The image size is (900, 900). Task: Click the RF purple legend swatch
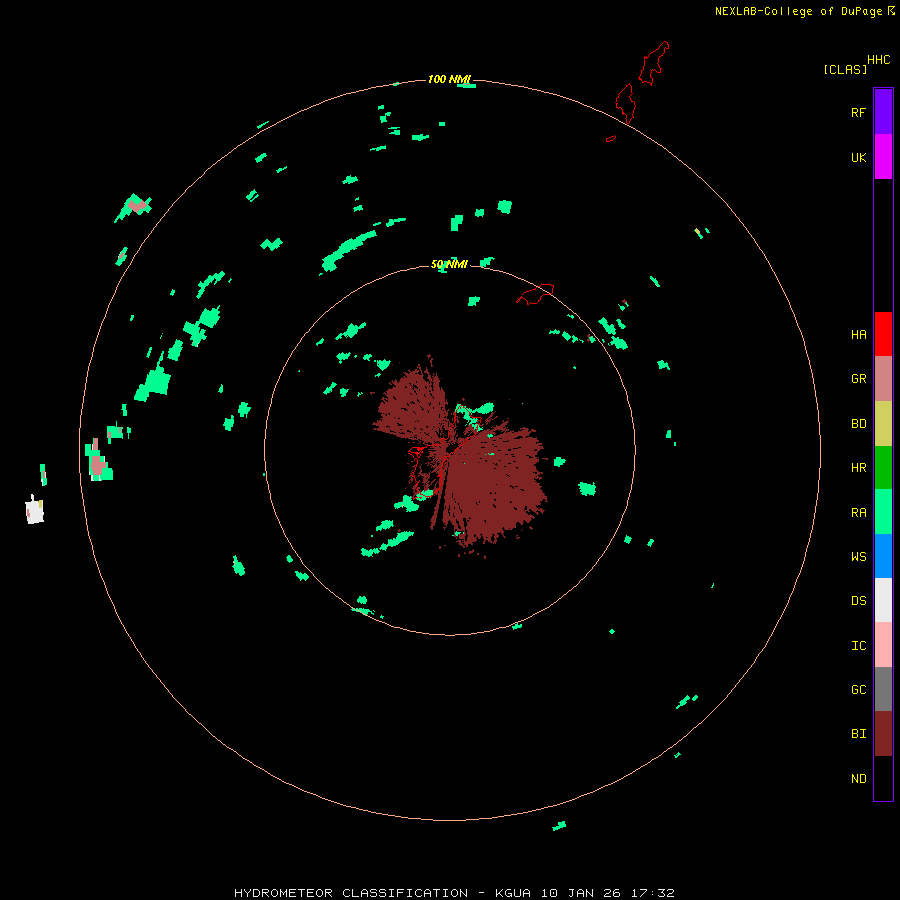click(883, 112)
